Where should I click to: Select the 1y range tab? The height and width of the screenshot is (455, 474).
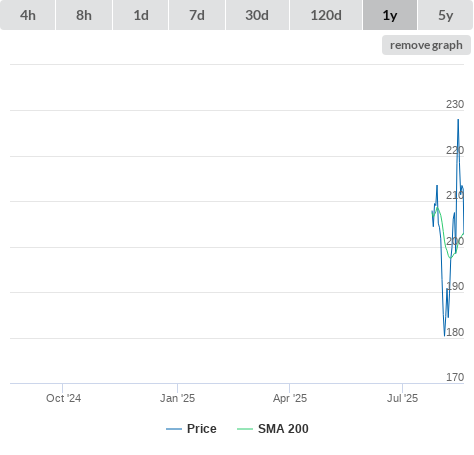[x=390, y=15]
